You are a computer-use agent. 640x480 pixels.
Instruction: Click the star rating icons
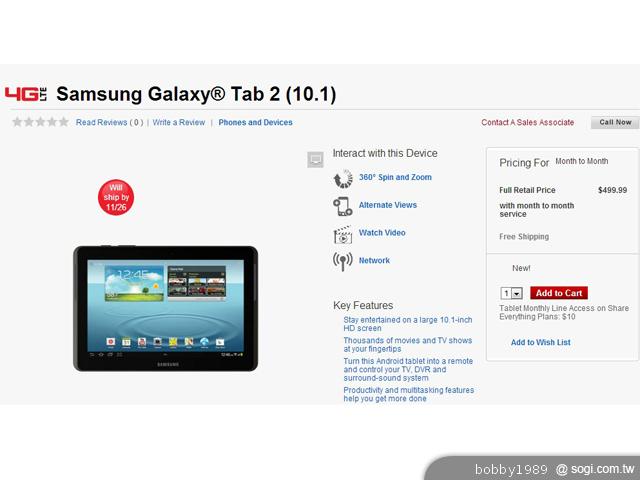coord(40,122)
